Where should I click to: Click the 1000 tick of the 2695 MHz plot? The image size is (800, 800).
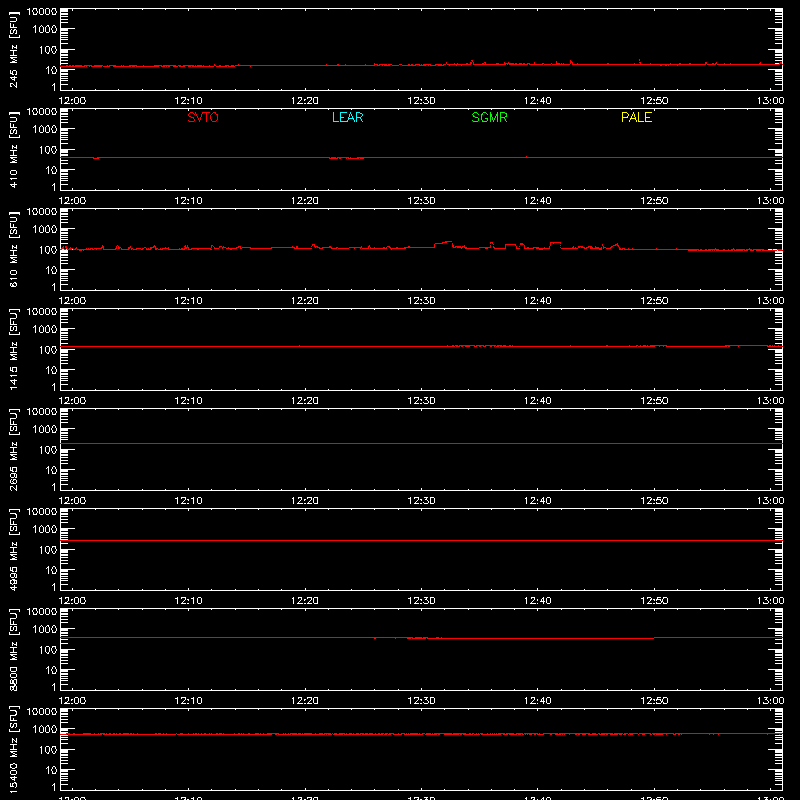(45, 429)
